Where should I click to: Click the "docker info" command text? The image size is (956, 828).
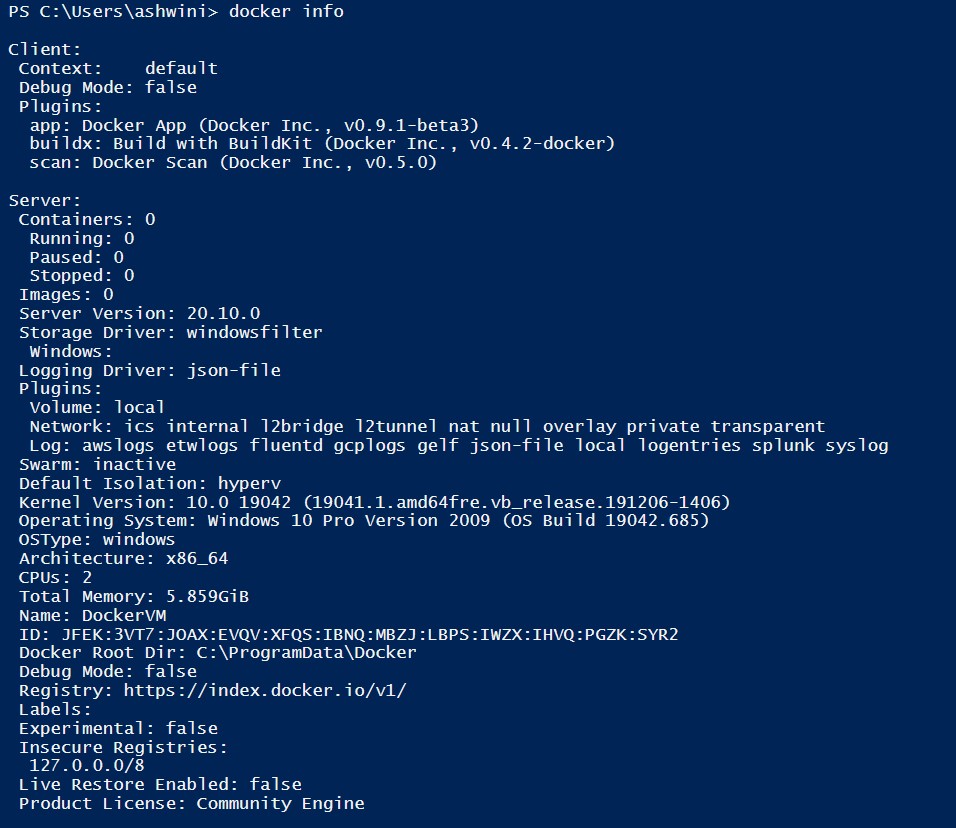(286, 12)
